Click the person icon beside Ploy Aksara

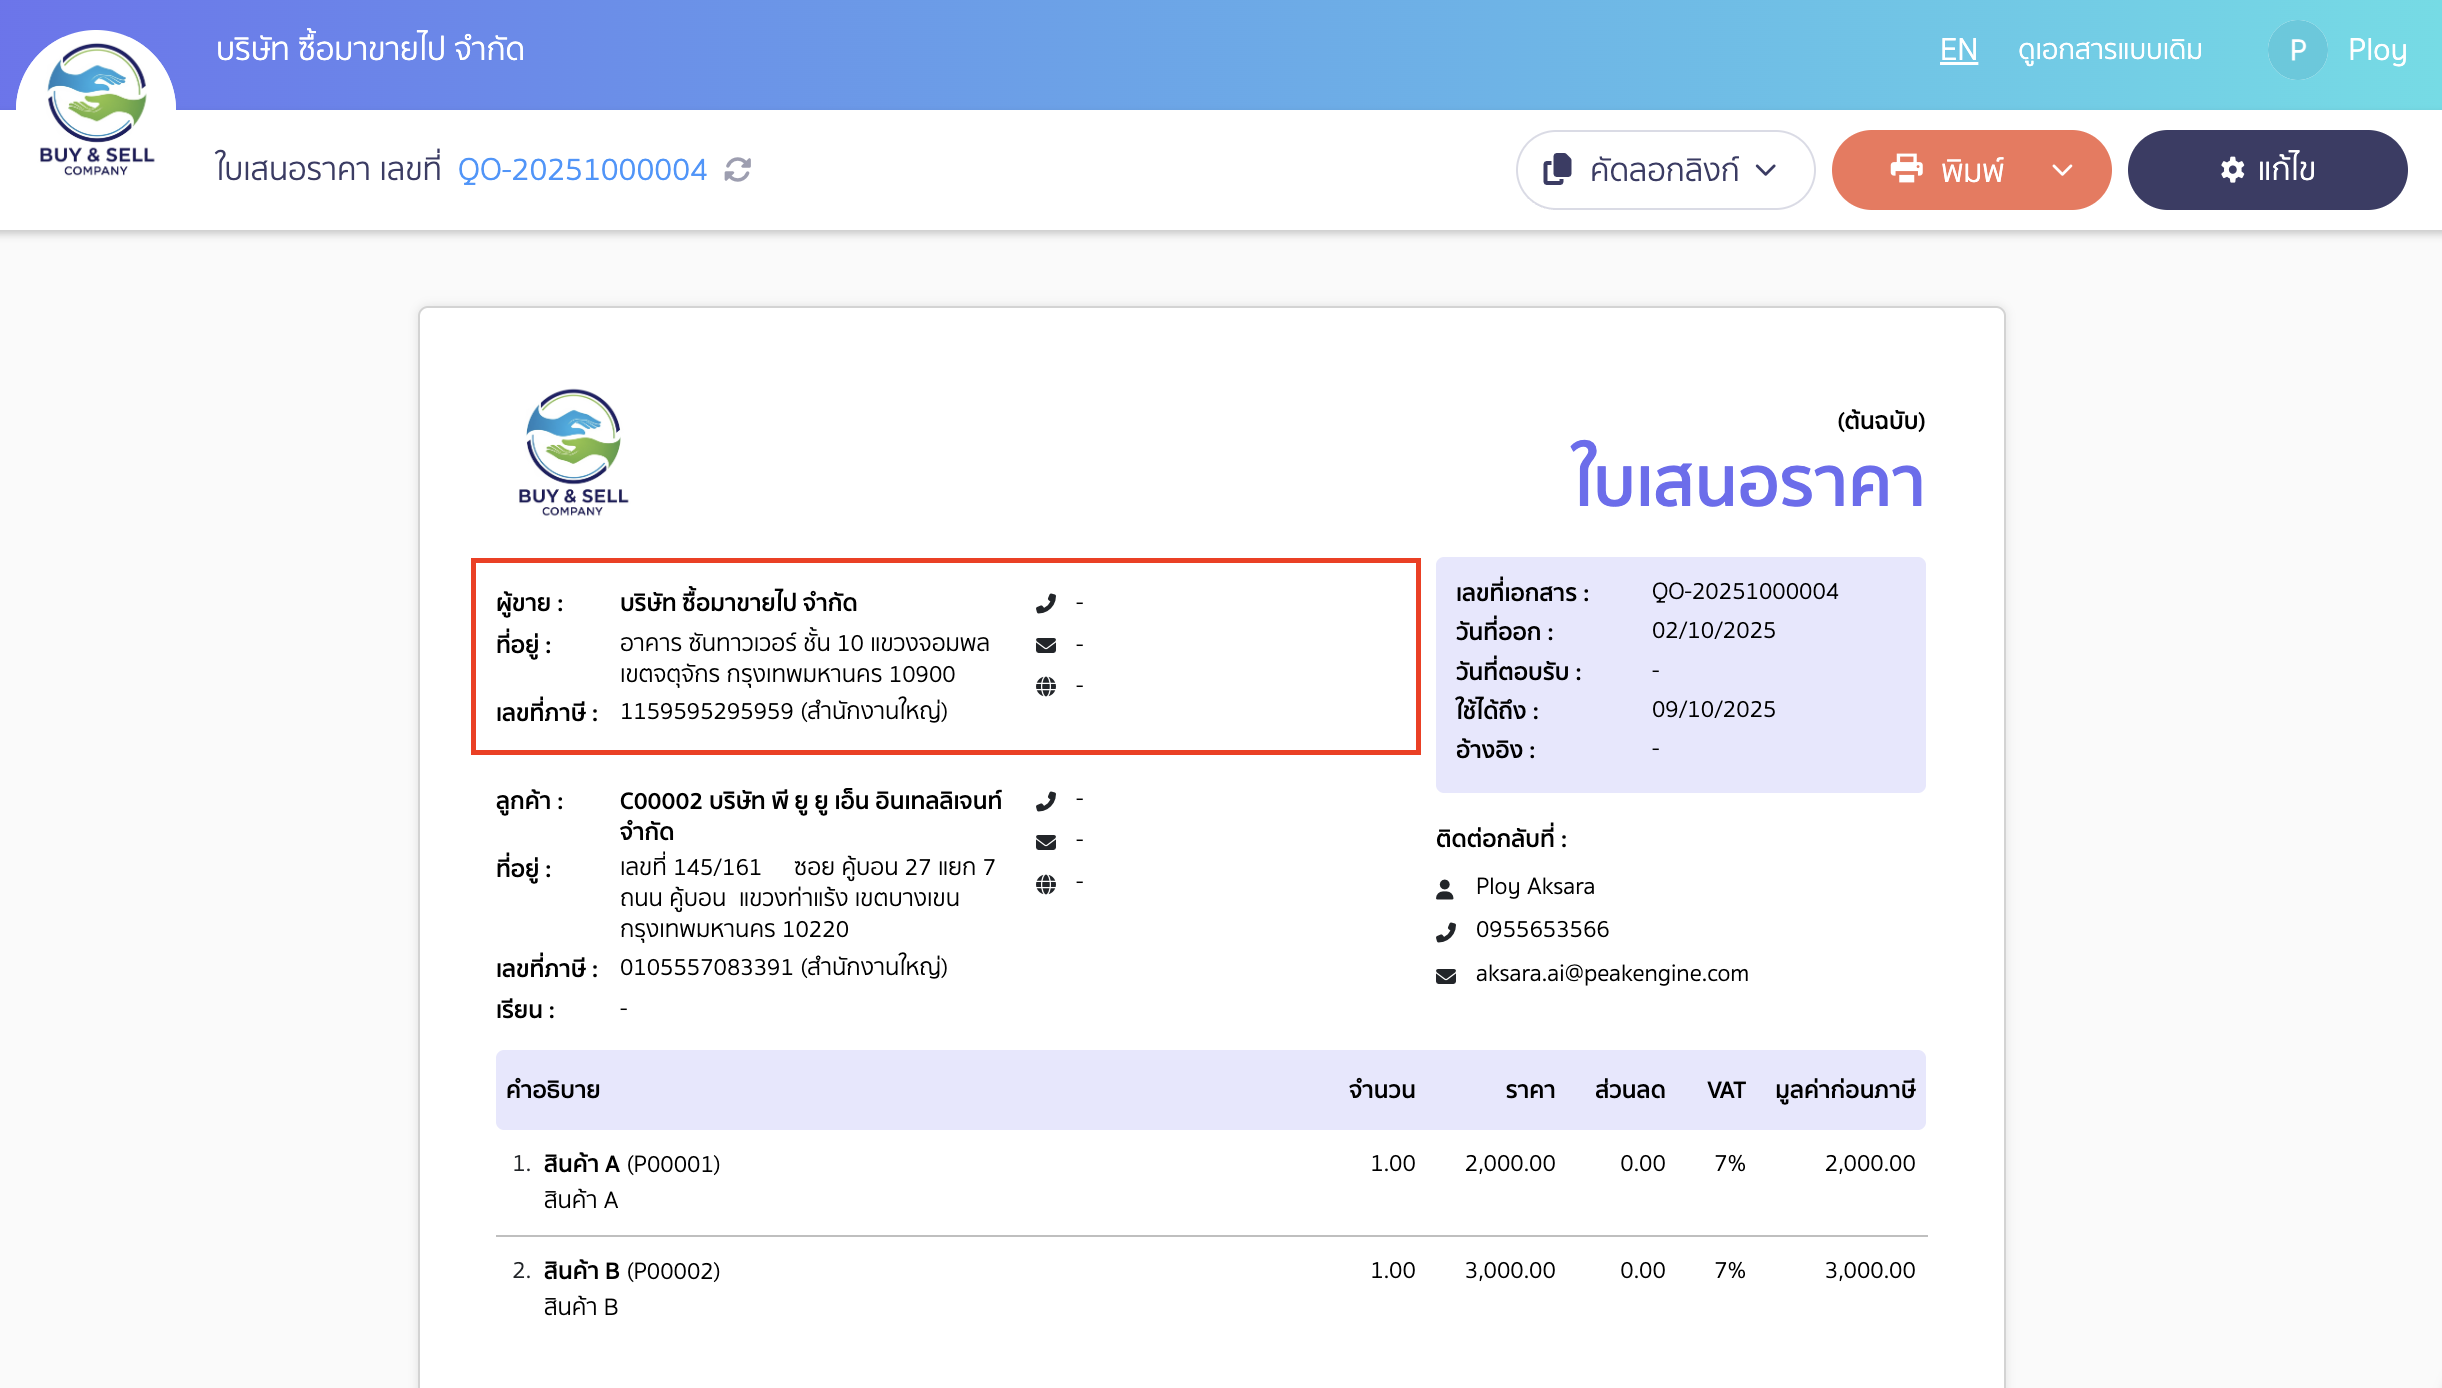click(1445, 886)
